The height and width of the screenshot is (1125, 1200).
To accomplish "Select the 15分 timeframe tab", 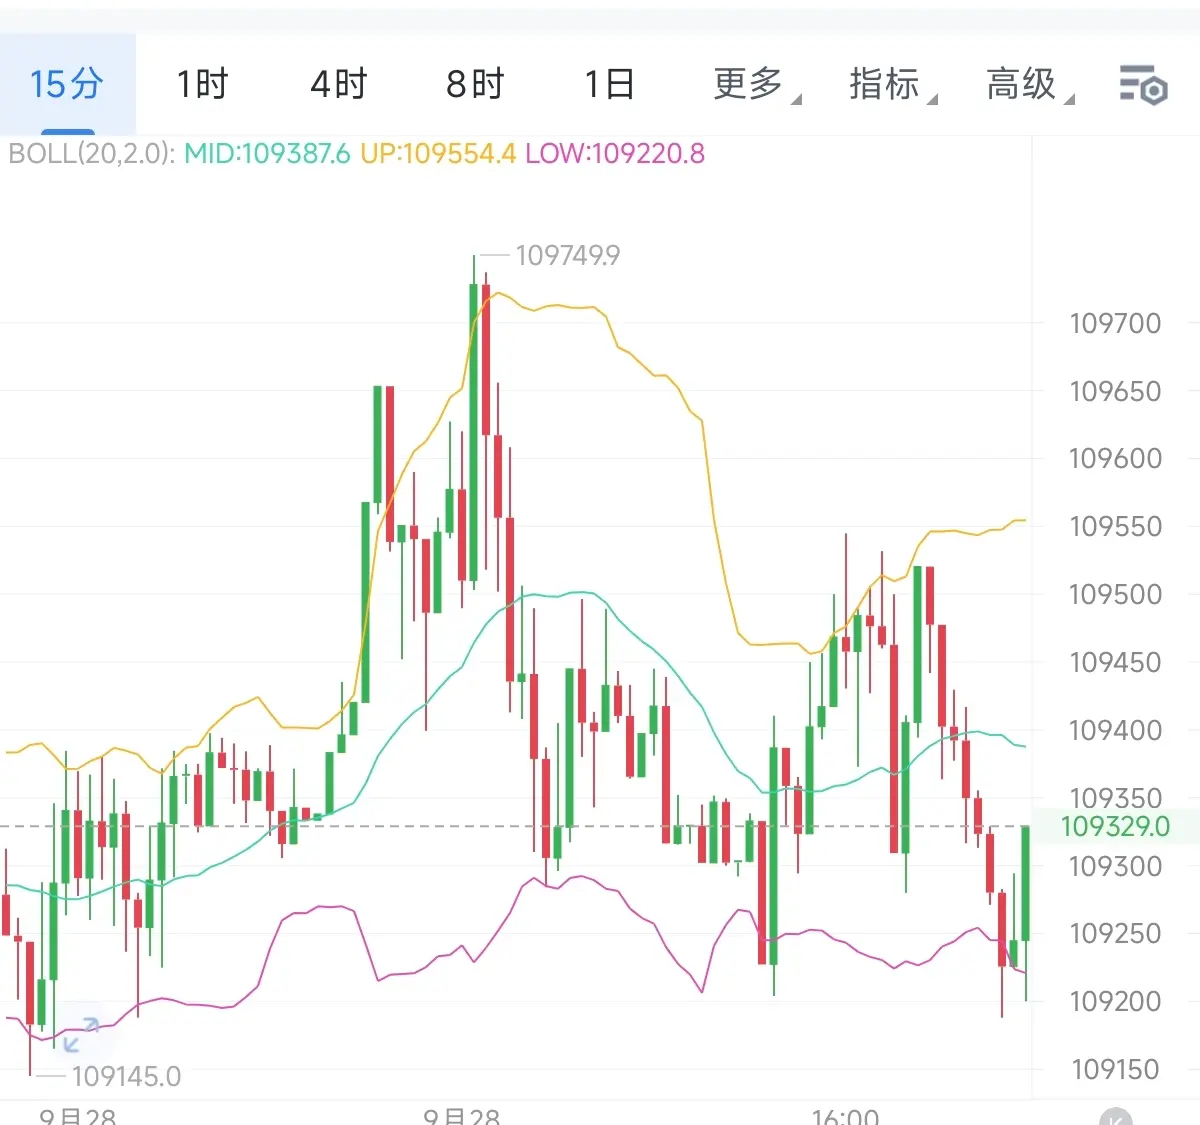I will (67, 84).
